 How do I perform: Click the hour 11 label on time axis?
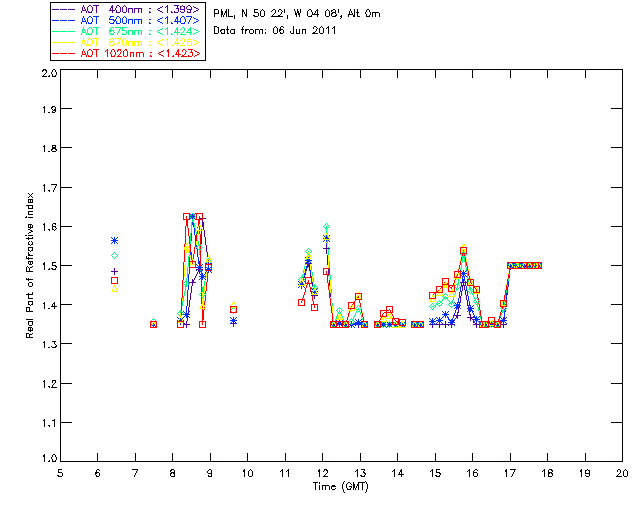click(285, 473)
